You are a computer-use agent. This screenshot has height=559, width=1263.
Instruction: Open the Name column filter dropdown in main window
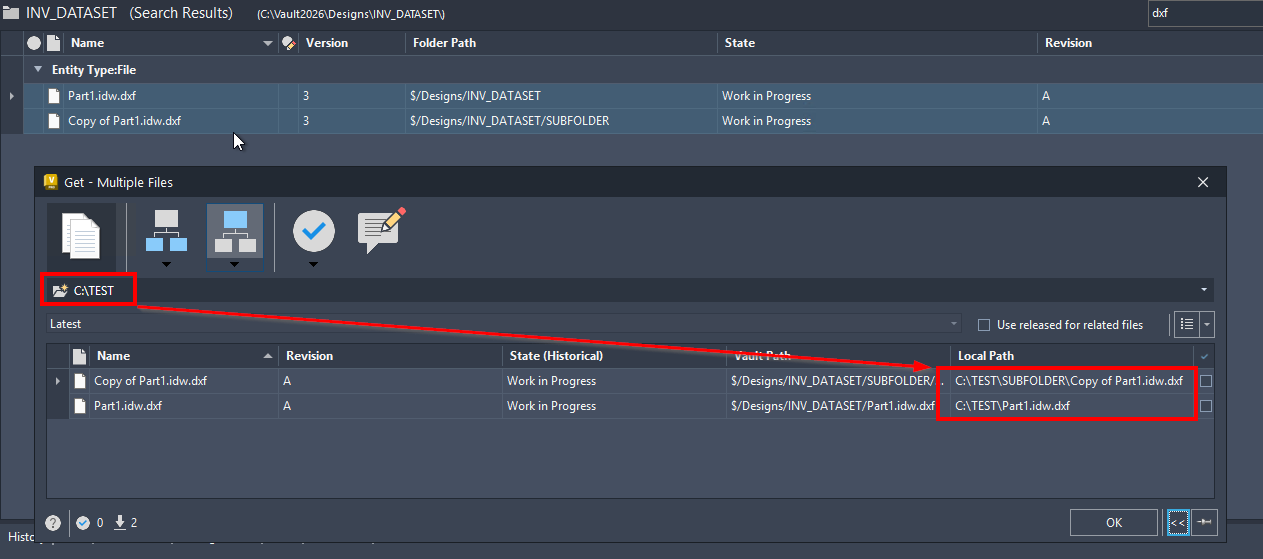(x=267, y=43)
